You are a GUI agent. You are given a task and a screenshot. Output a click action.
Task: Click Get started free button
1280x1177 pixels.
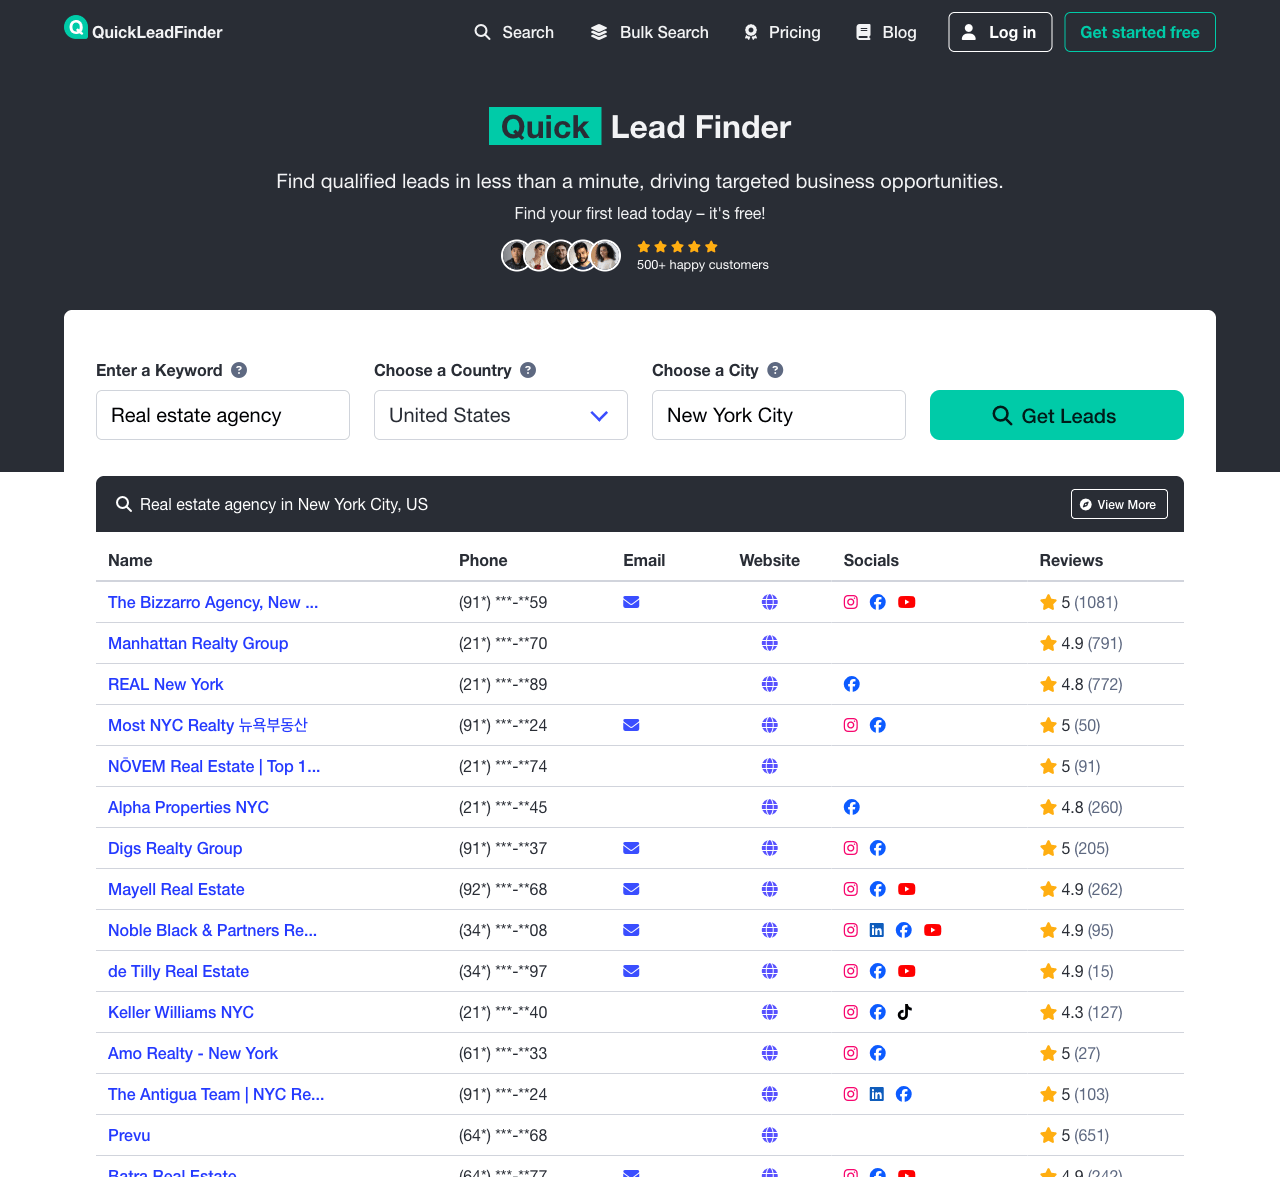click(x=1140, y=32)
